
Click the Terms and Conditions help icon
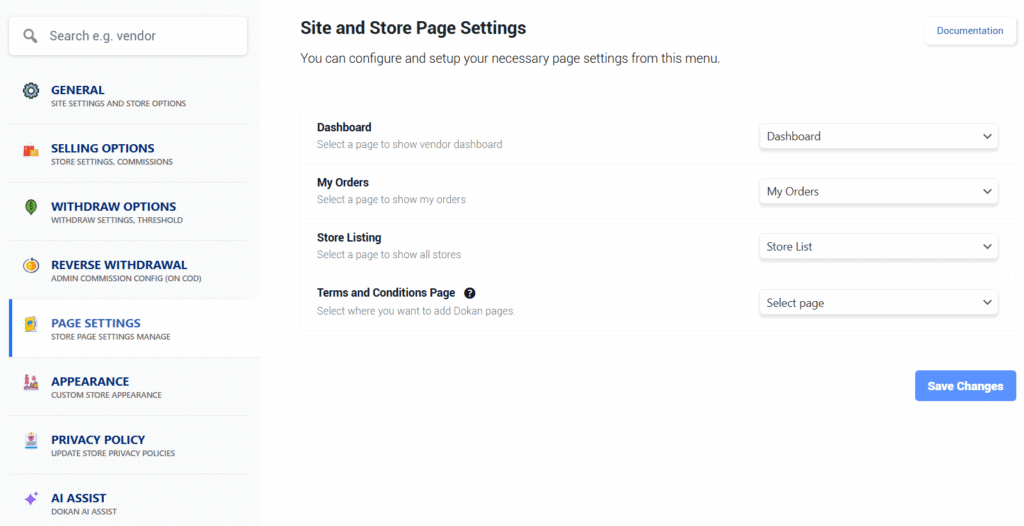point(470,293)
